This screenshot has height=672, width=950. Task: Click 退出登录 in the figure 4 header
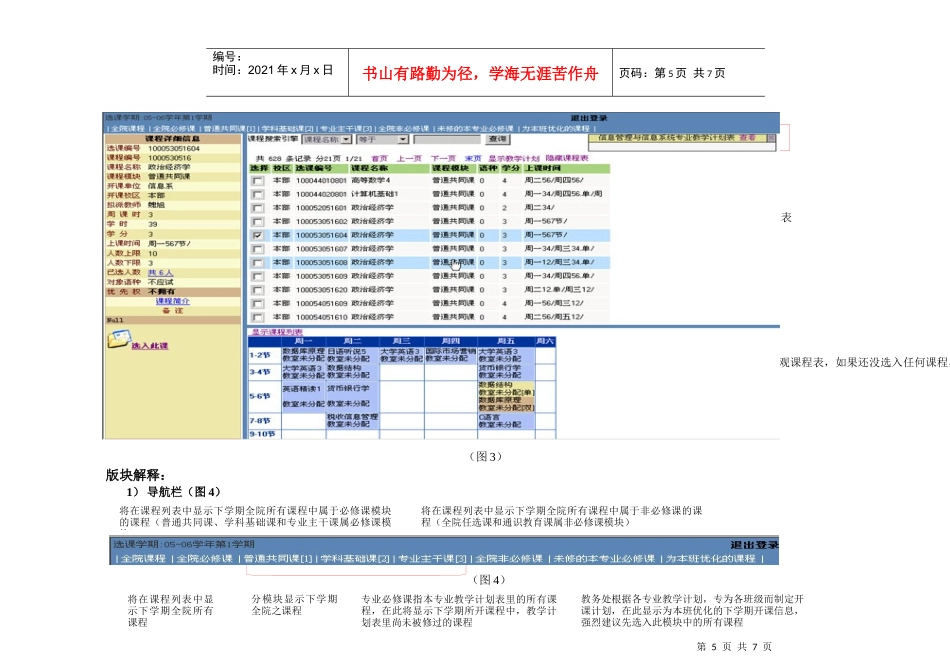point(754,545)
